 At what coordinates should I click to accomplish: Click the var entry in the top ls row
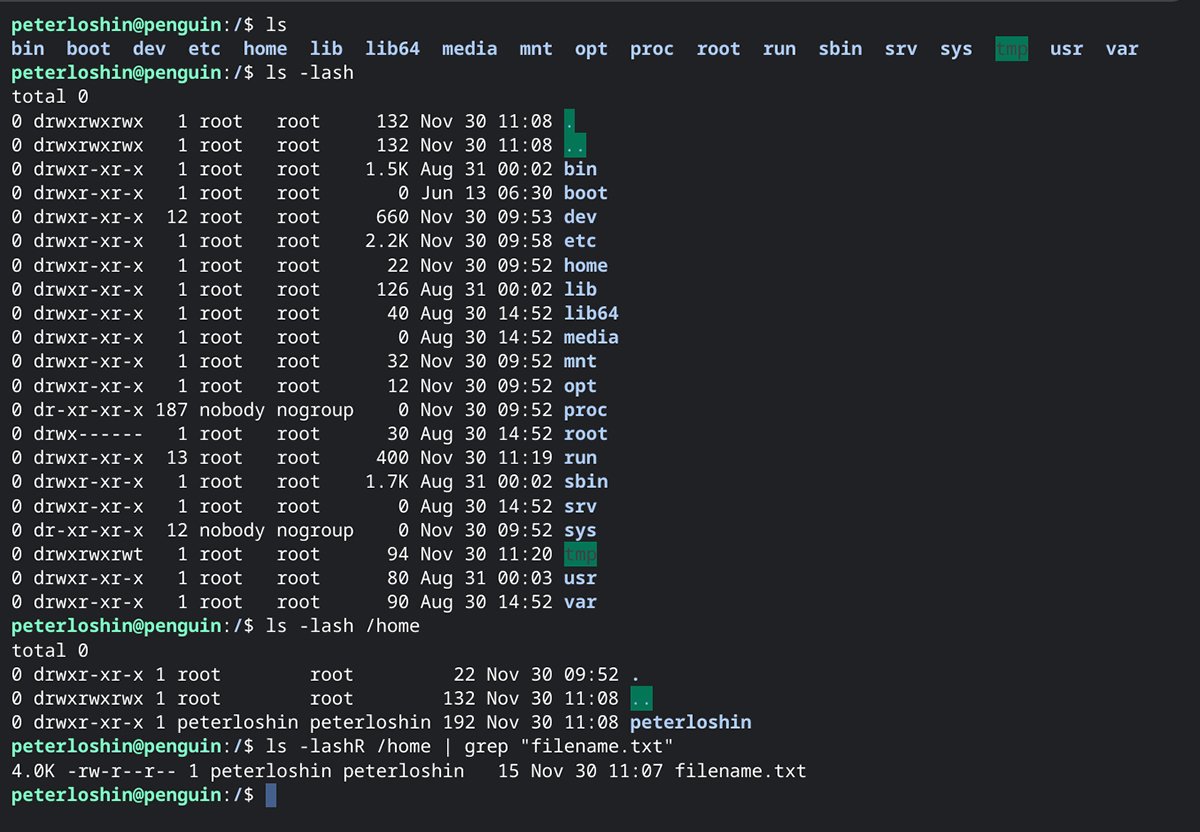pos(1121,48)
